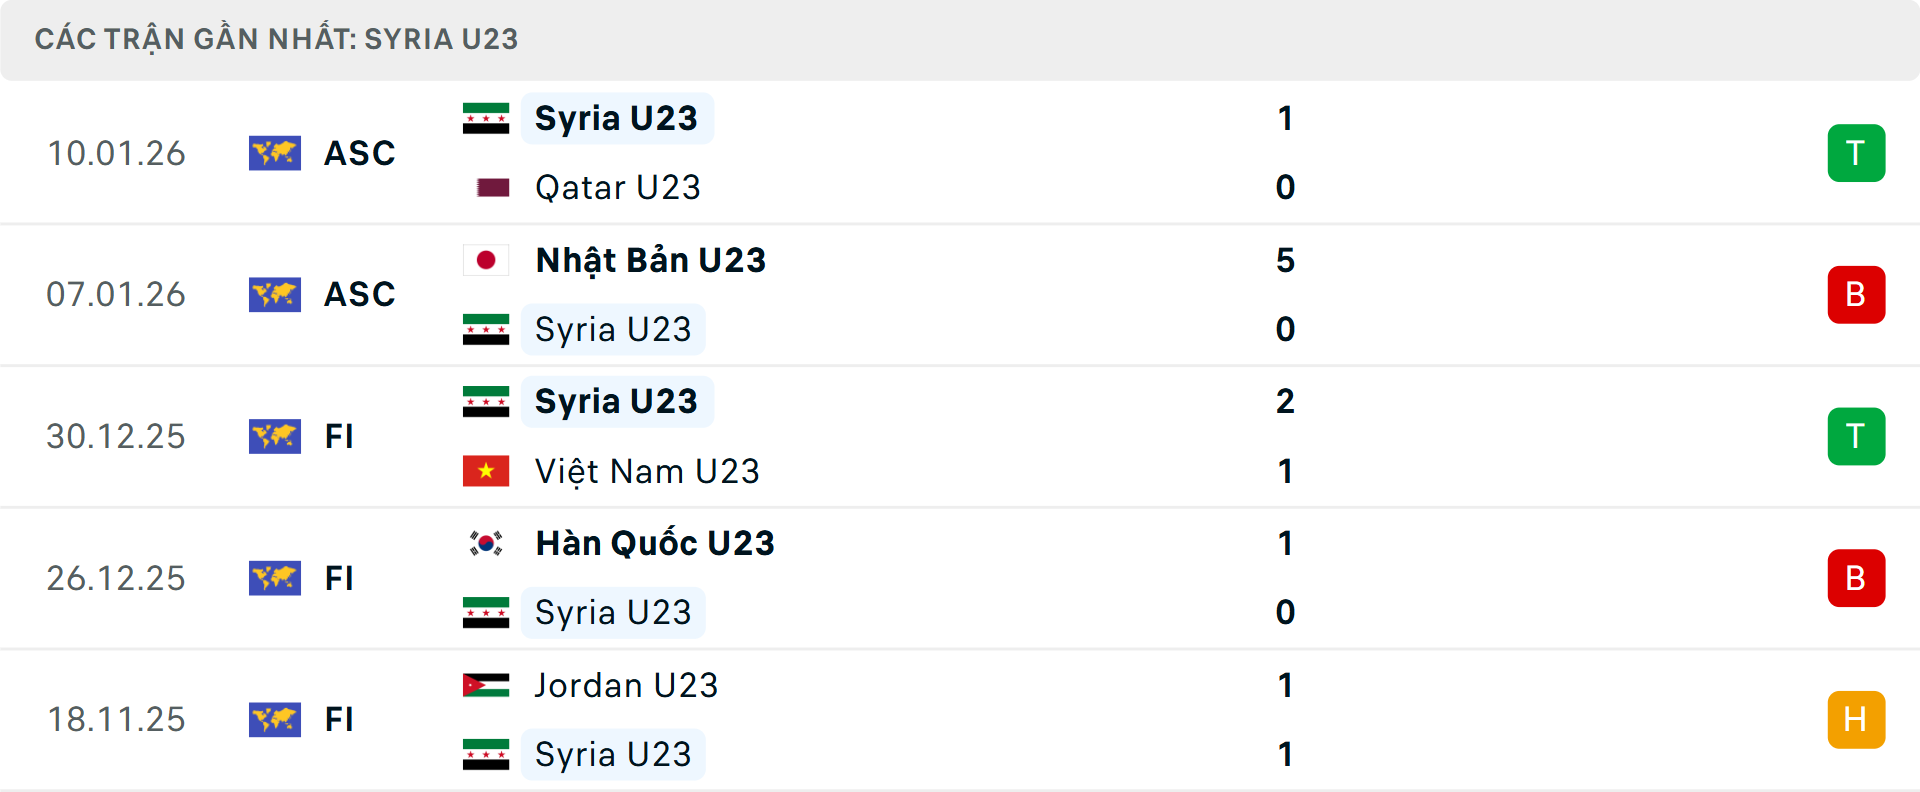The image size is (1920, 792).
Task: Click the Syria U23 flag icon
Action: click(486, 117)
